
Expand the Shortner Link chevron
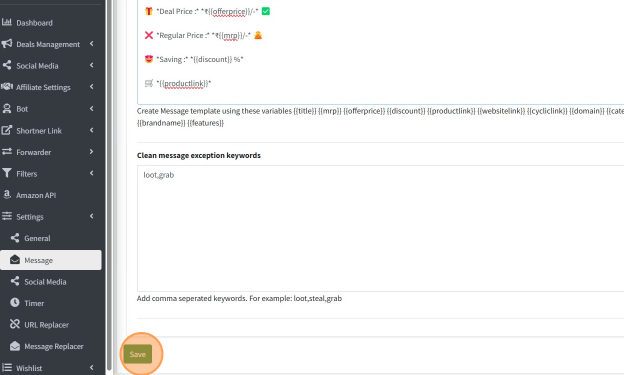point(92,130)
